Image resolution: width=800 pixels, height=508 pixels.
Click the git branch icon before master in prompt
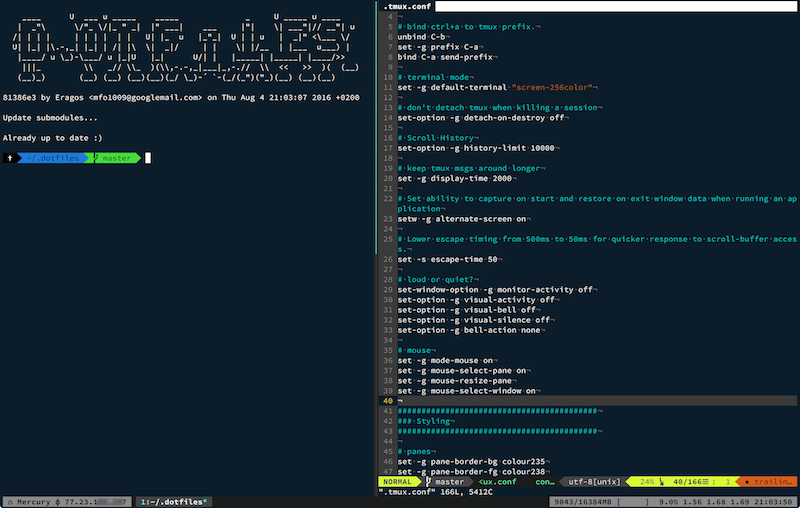pyautogui.click(x=97, y=158)
